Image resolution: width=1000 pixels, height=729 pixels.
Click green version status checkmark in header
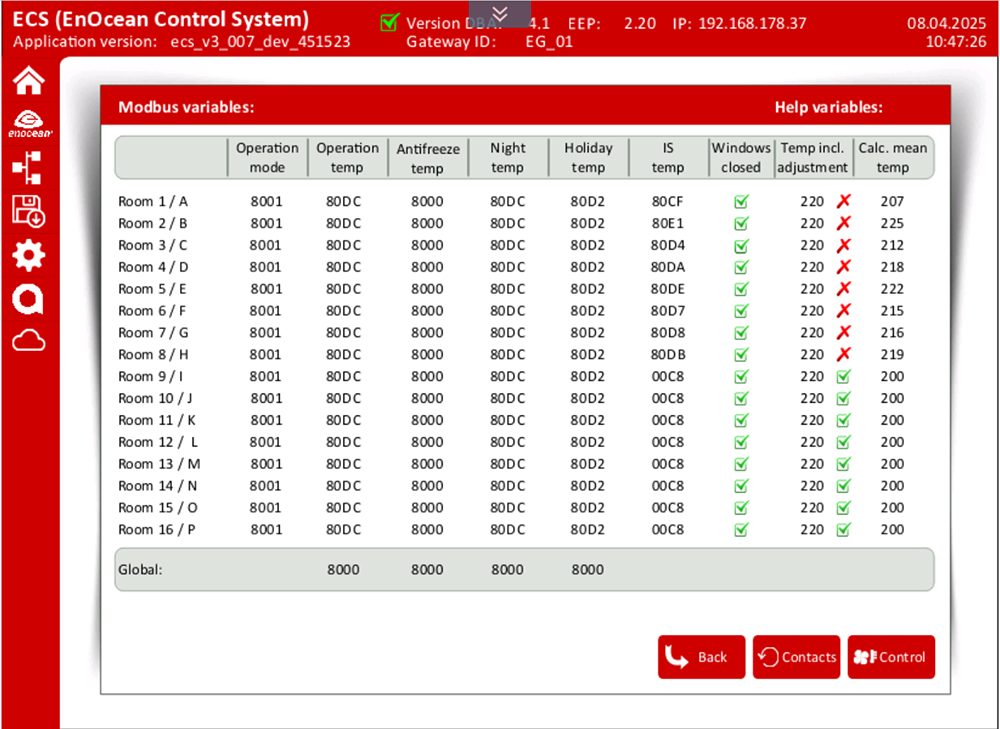tap(390, 22)
